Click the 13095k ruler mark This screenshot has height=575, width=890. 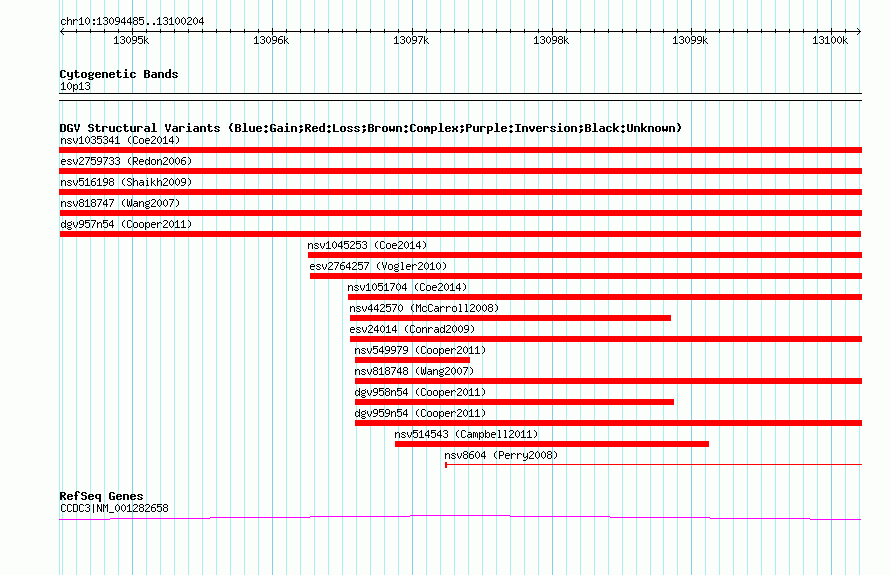tap(131, 40)
